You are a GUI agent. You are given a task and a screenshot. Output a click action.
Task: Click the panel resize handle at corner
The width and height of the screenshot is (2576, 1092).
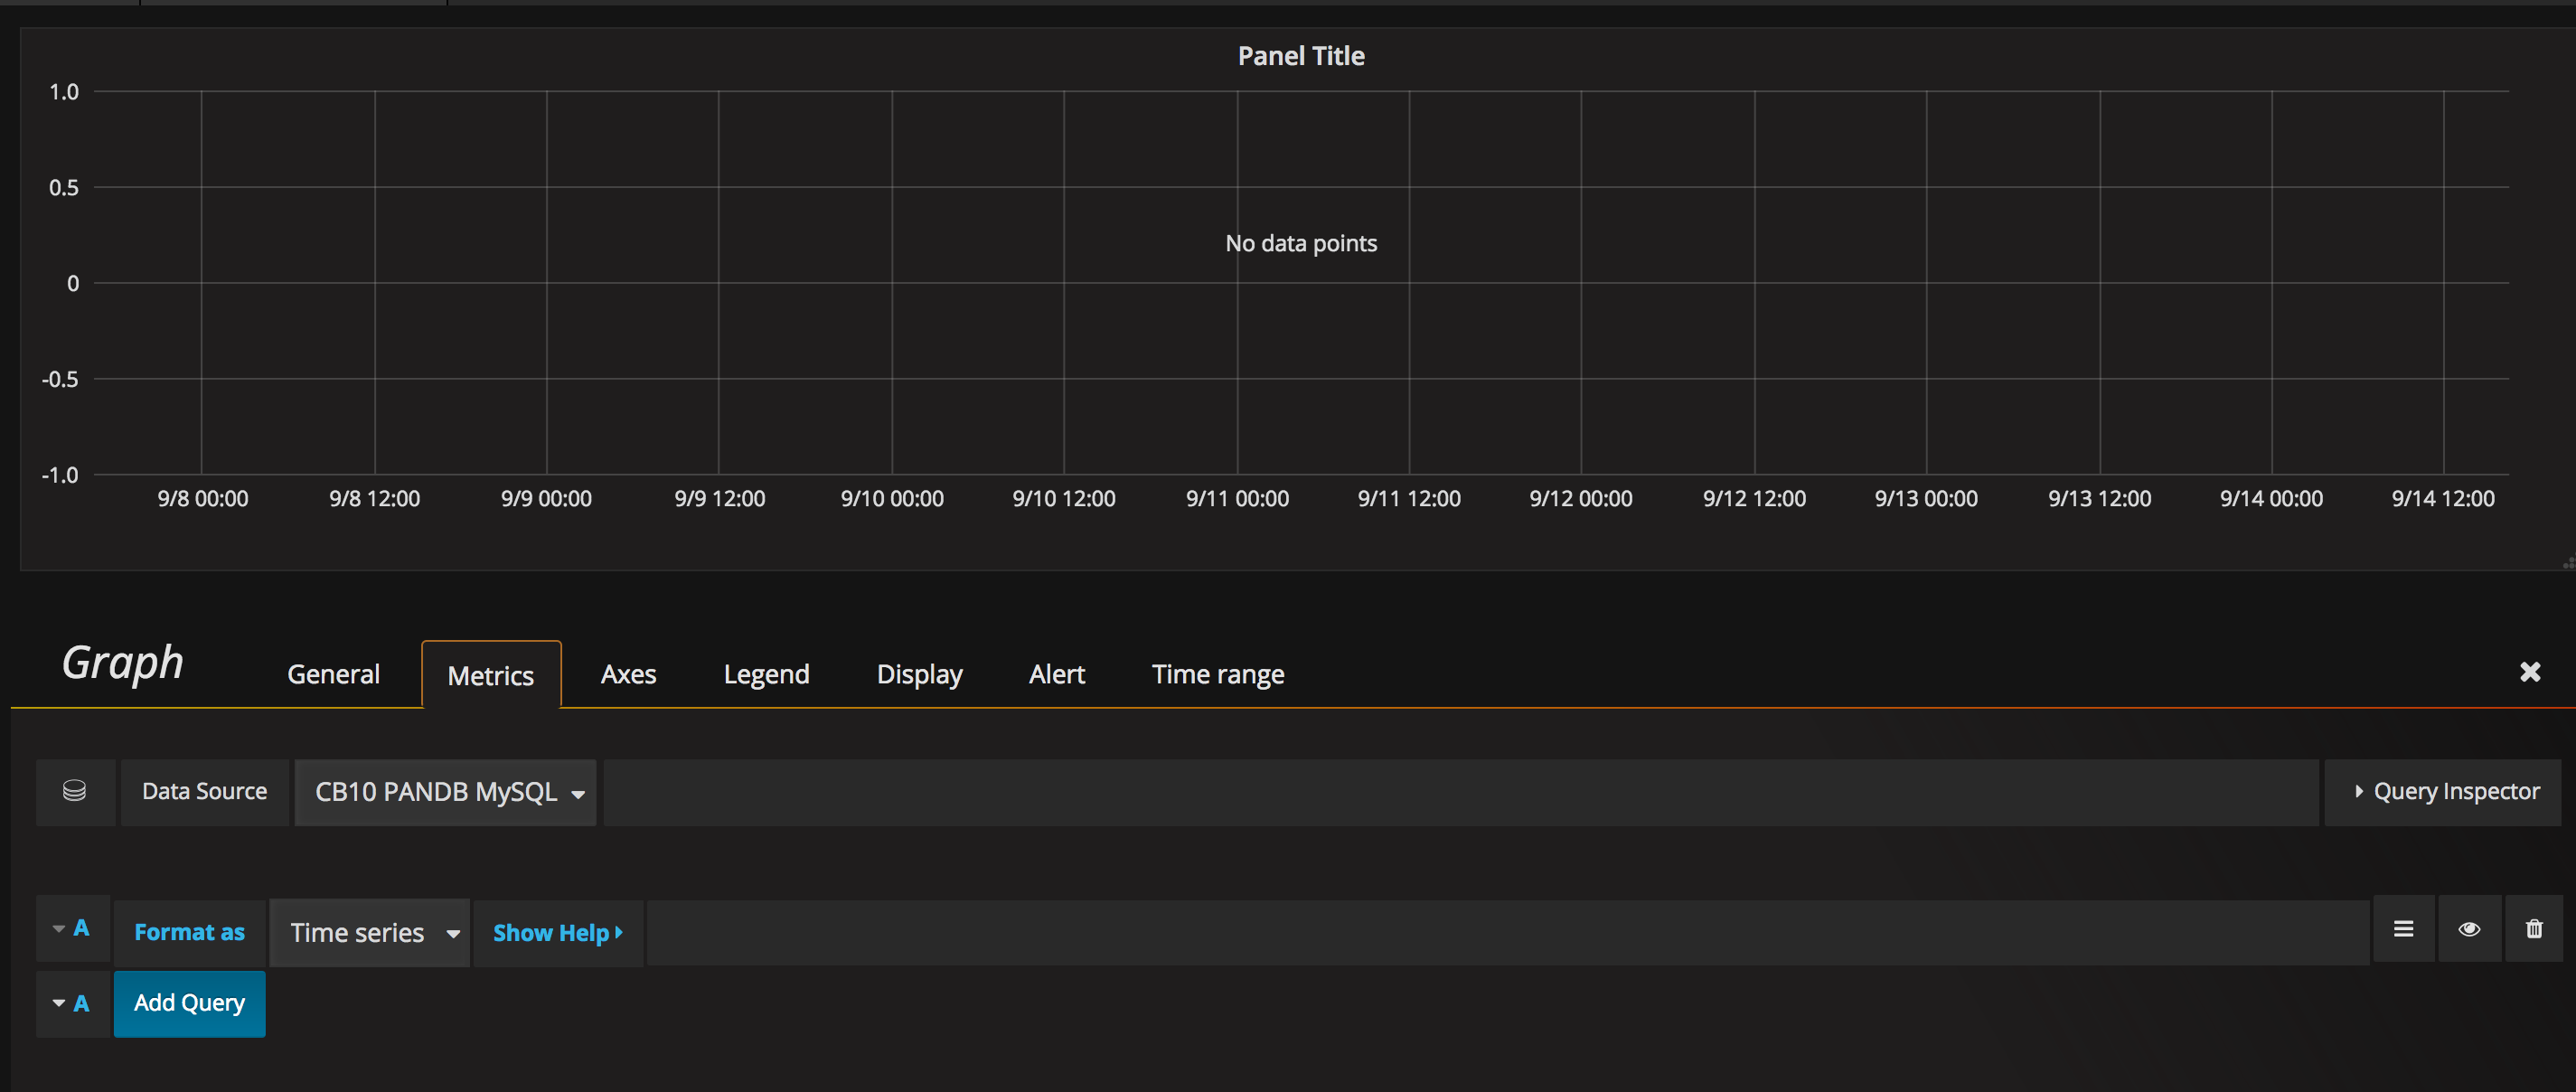click(2568, 563)
